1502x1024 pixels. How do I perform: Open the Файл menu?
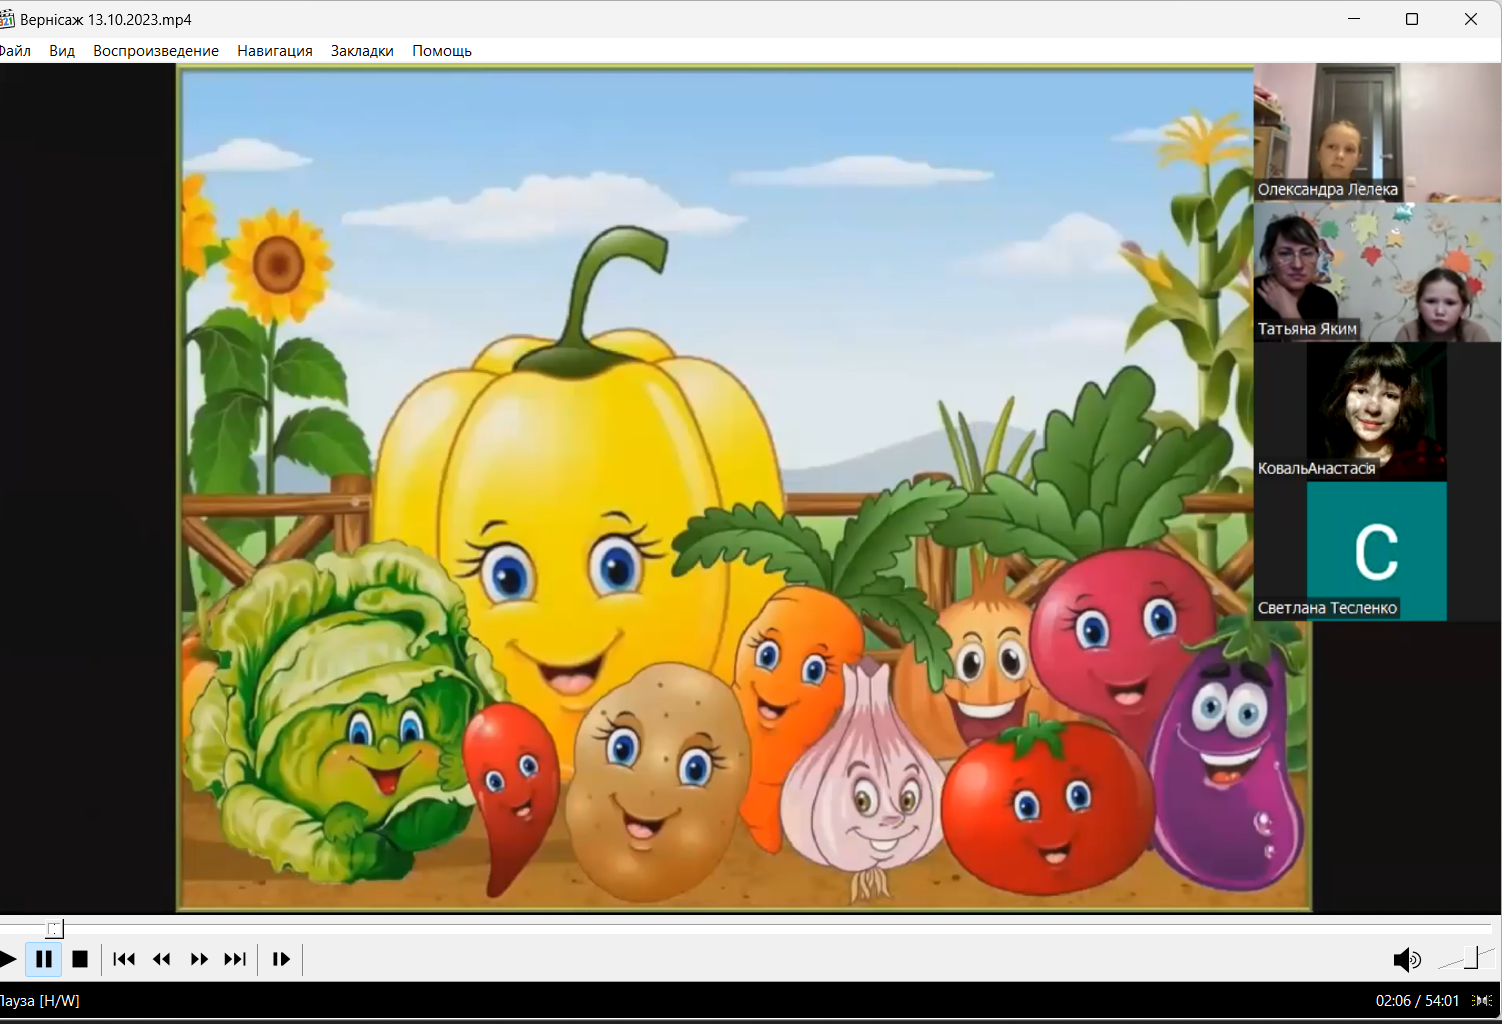pyautogui.click(x=15, y=51)
